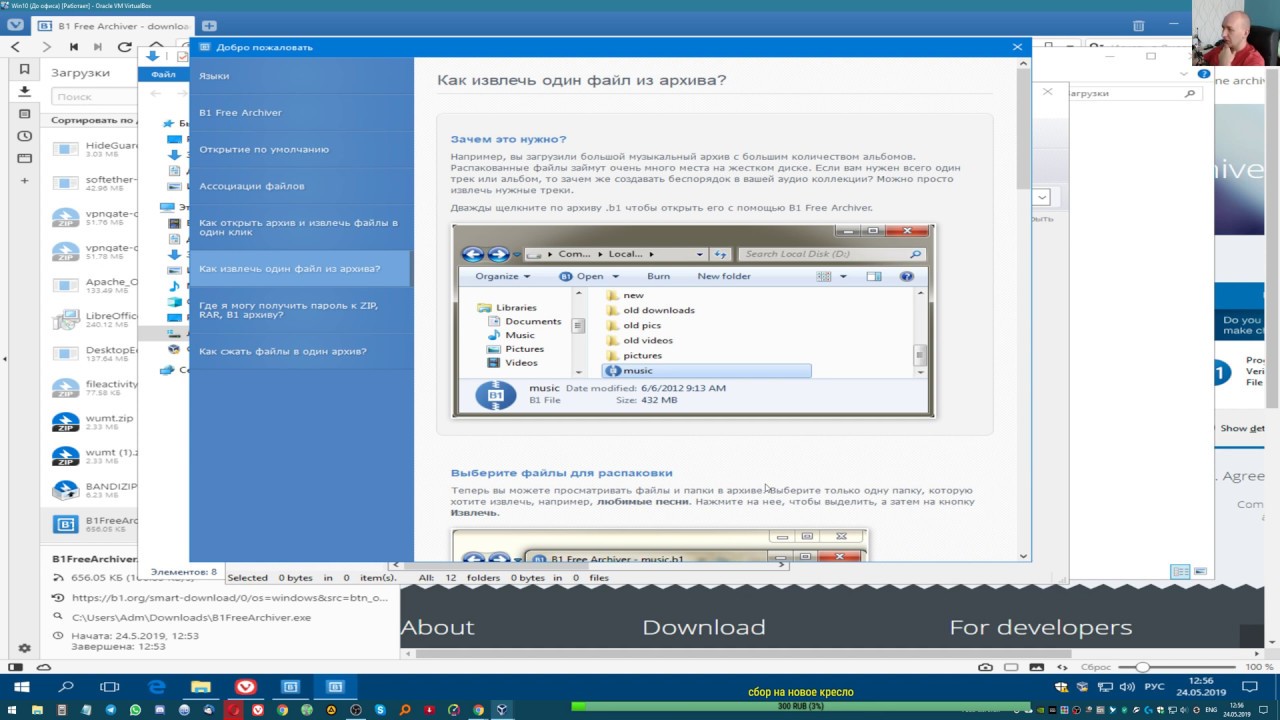Screen dimensions: 1280x720
Task: Click the tab tiling icon in status bar
Action: pos(1011,667)
